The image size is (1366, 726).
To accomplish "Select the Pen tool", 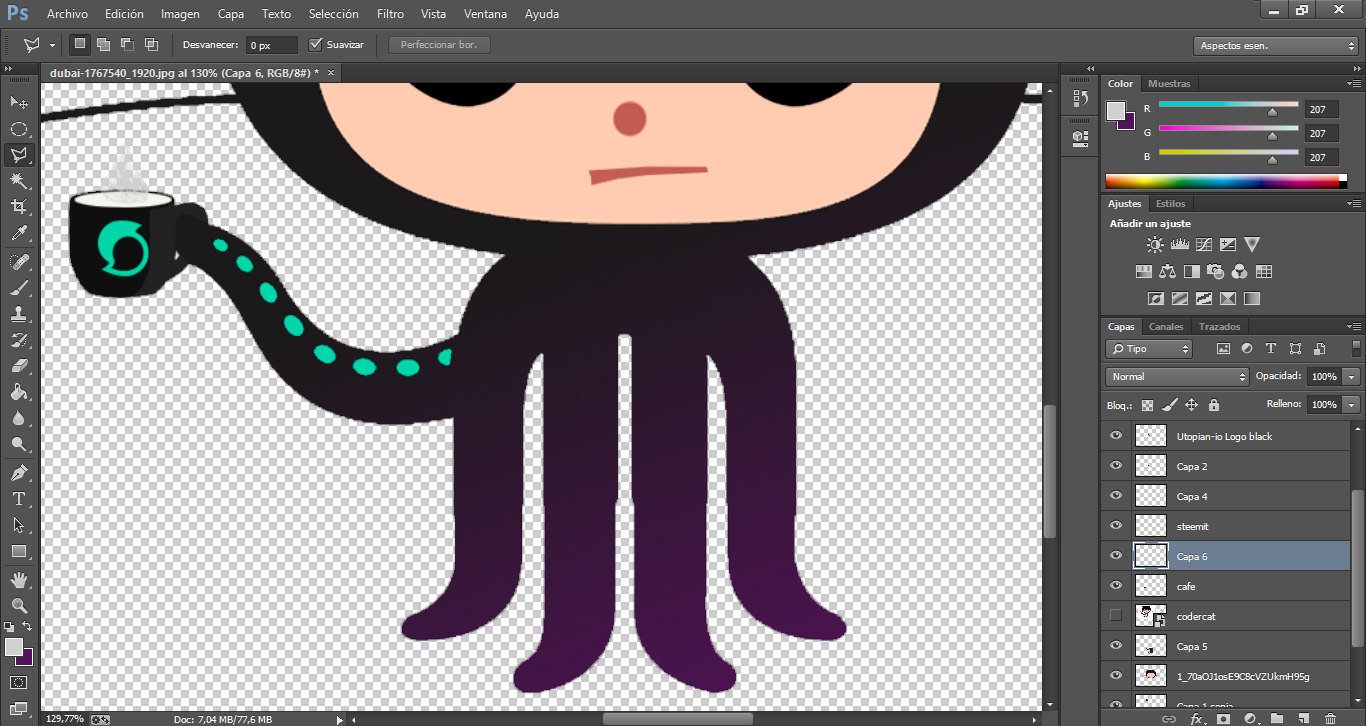I will tap(18, 473).
